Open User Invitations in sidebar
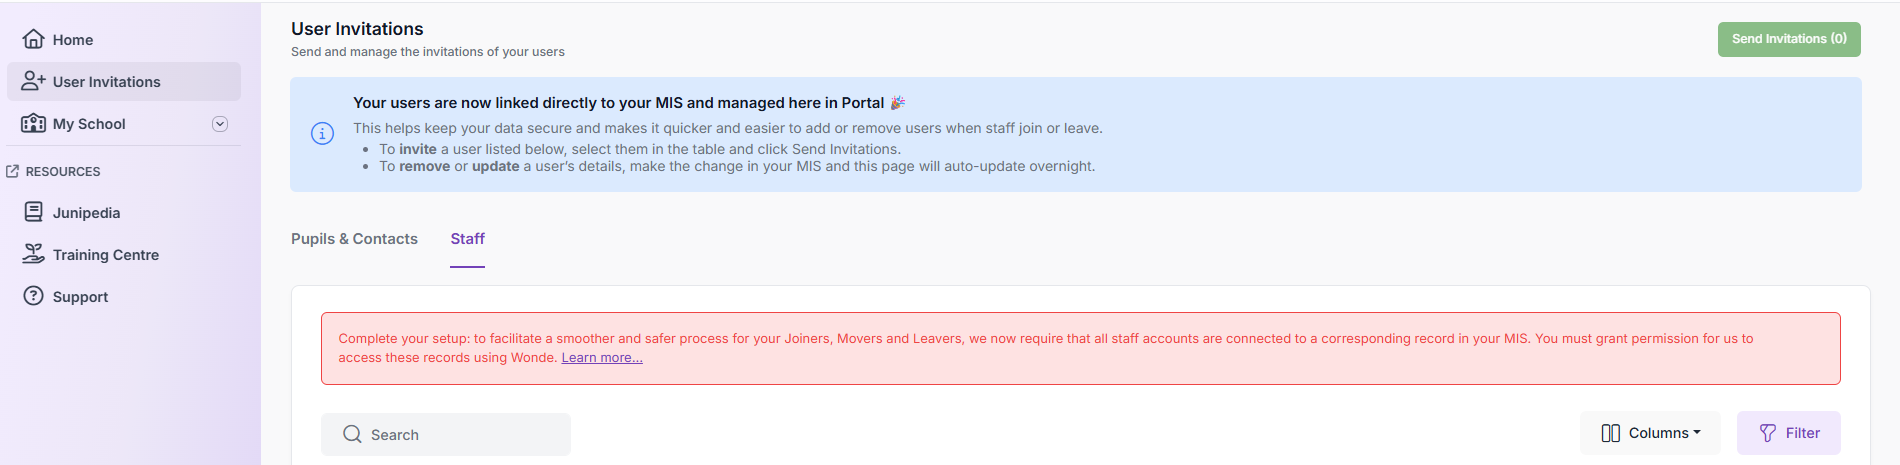This screenshot has height=465, width=1900. click(124, 81)
